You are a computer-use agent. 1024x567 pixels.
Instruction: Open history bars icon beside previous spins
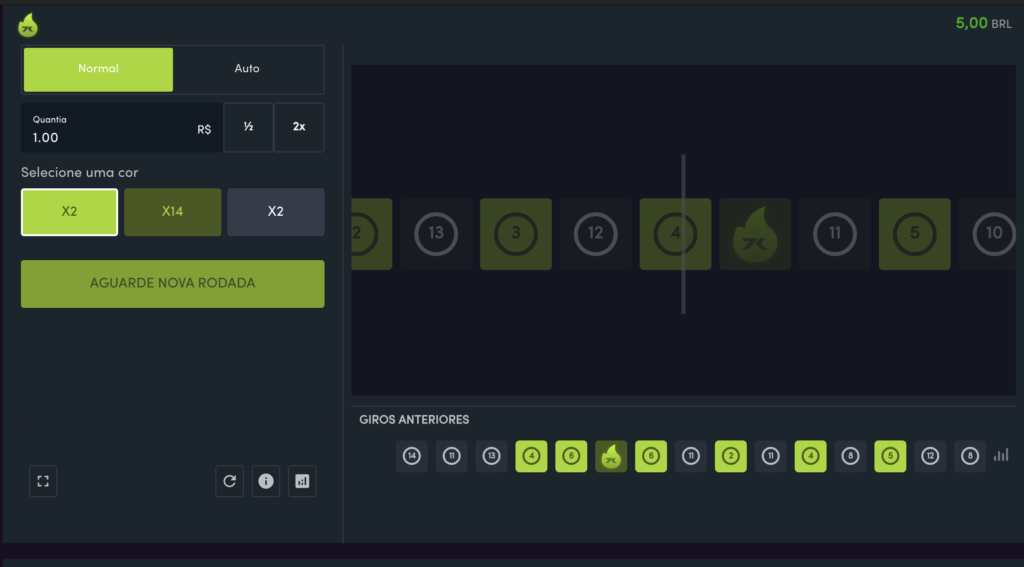[1001, 455]
